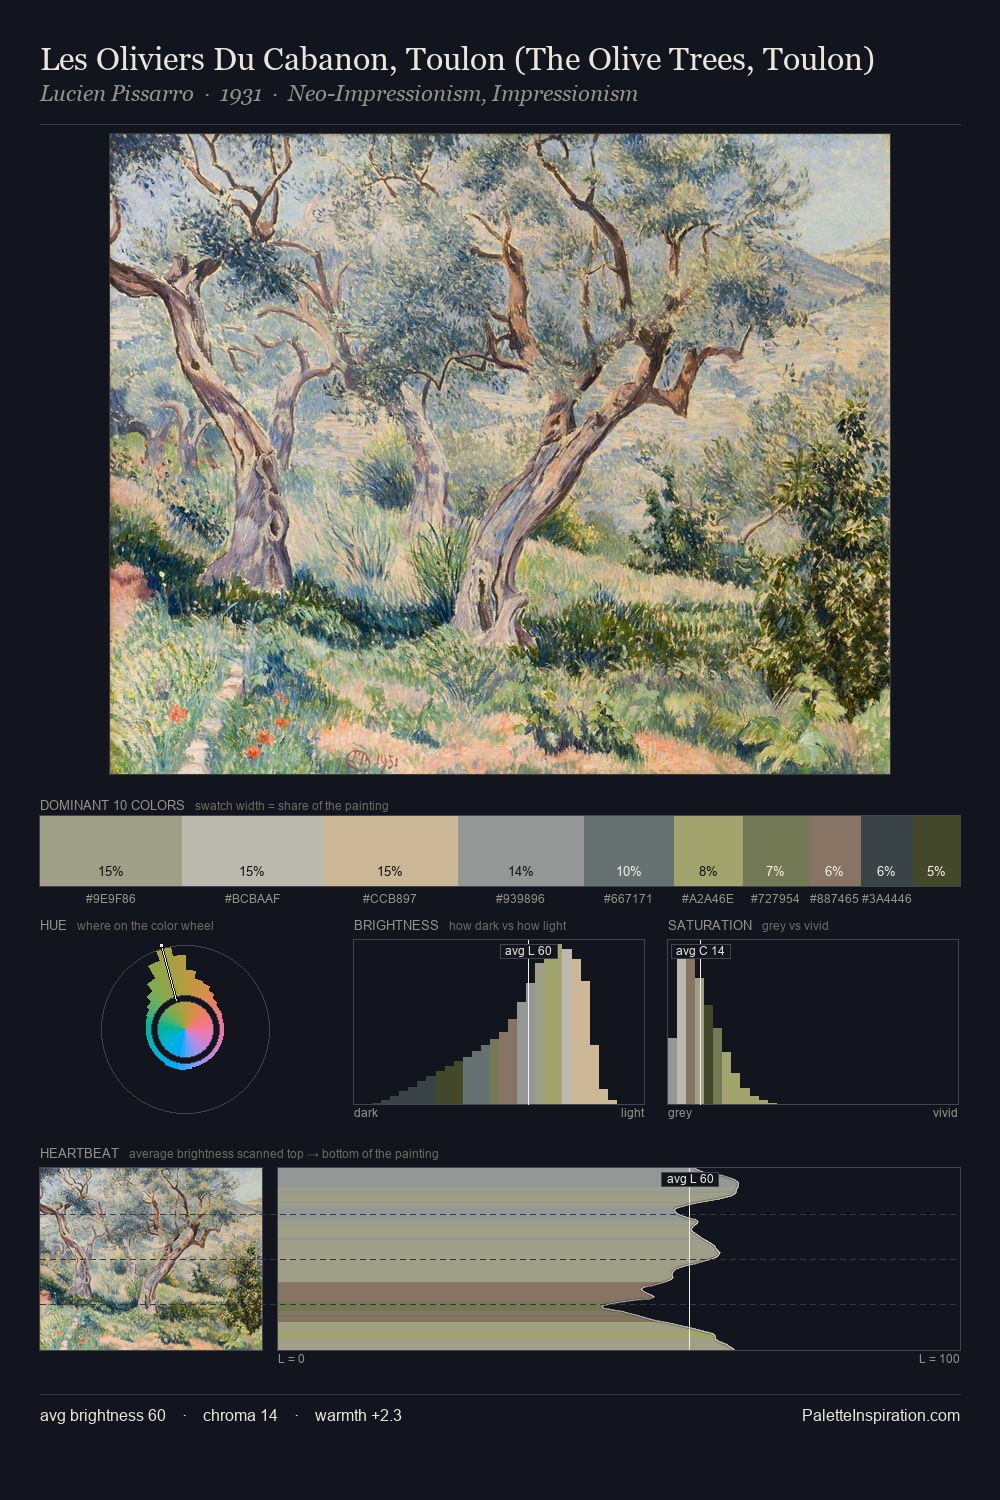This screenshot has width=1000, height=1500.
Task: Click artist name Lucien Pissarro
Action: click(116, 94)
